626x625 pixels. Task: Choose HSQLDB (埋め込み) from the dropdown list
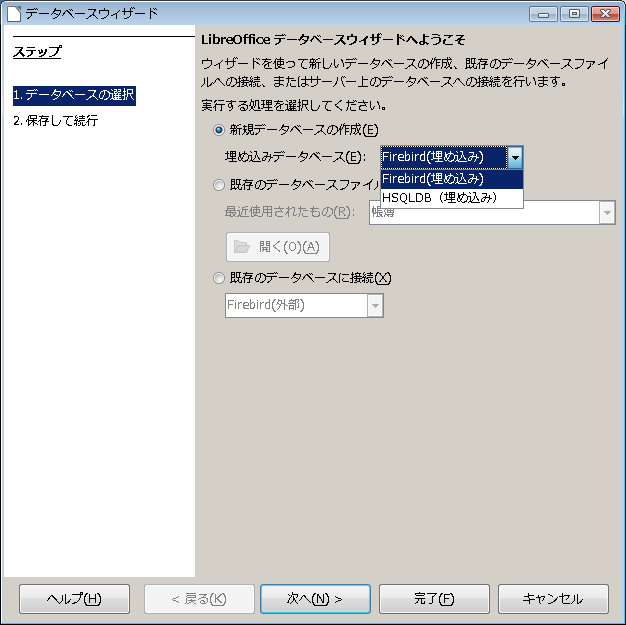click(x=452, y=198)
